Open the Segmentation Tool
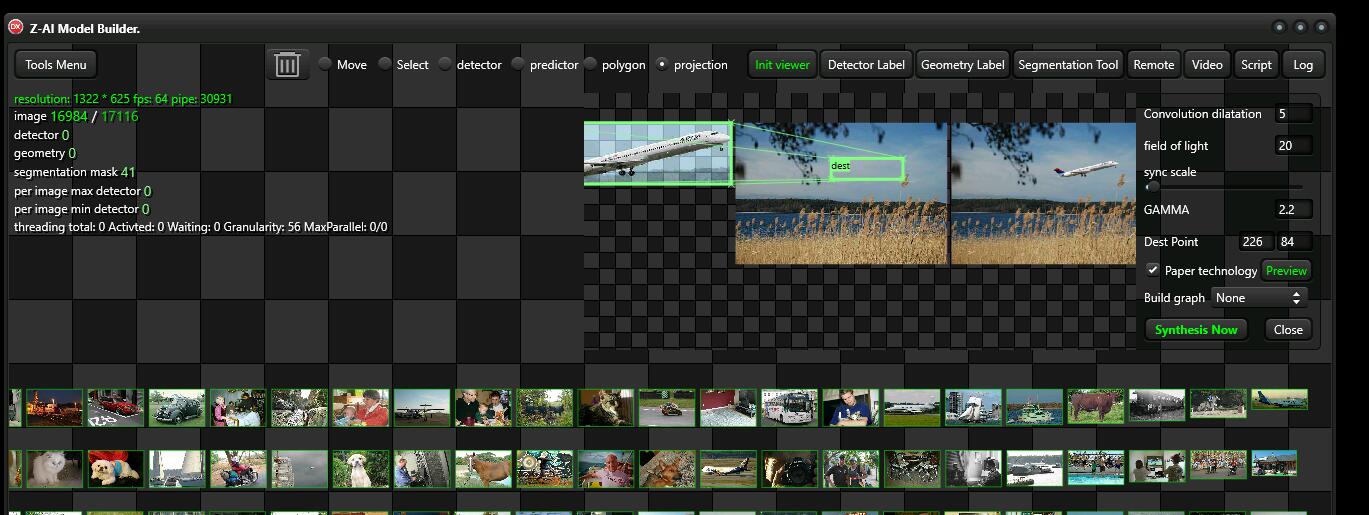 [x=1068, y=64]
